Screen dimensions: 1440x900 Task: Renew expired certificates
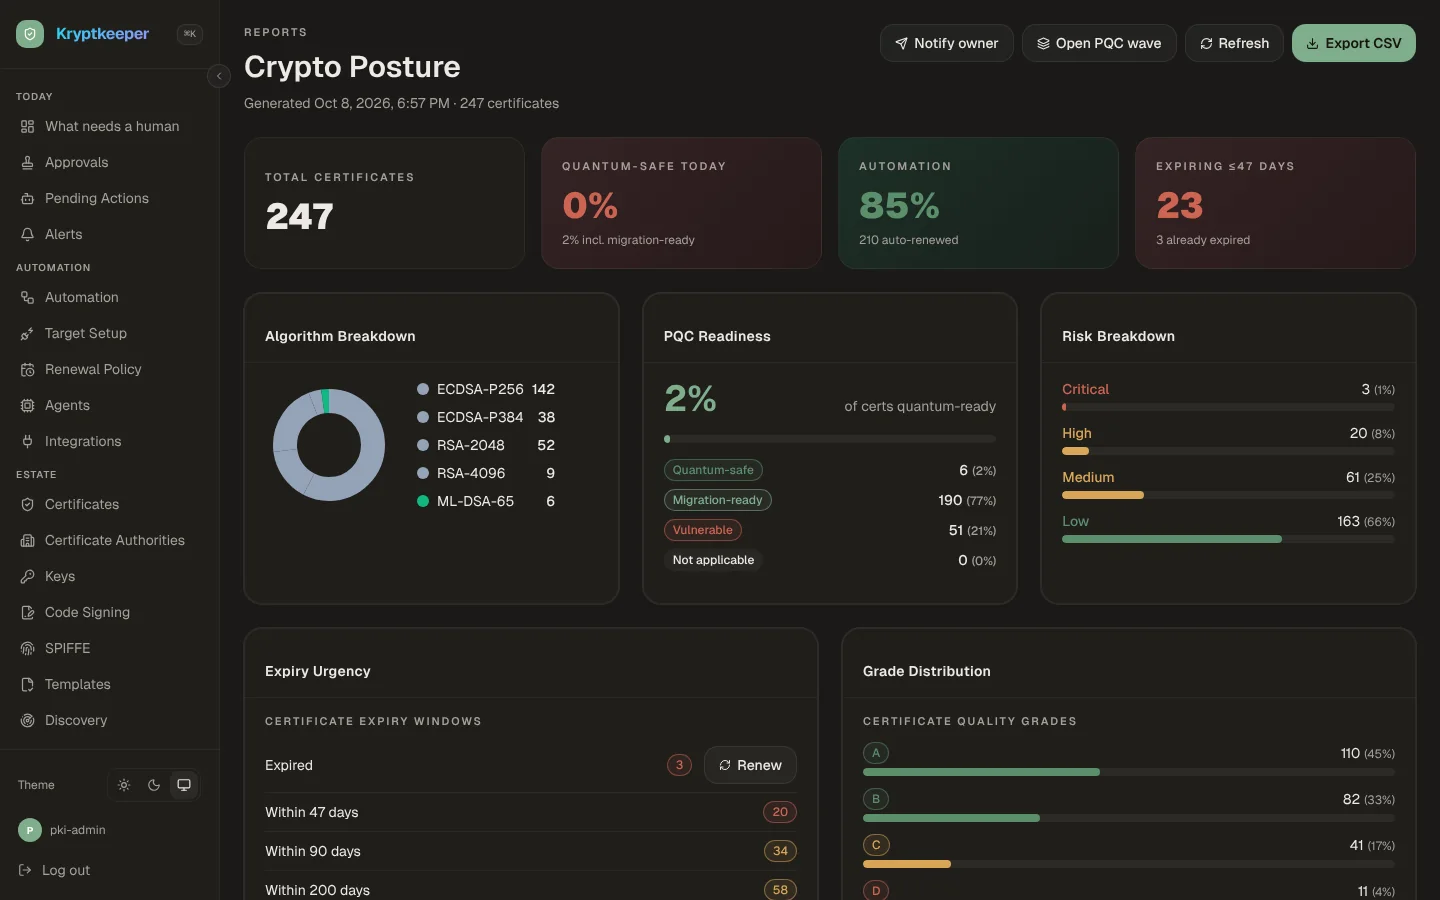click(750, 765)
